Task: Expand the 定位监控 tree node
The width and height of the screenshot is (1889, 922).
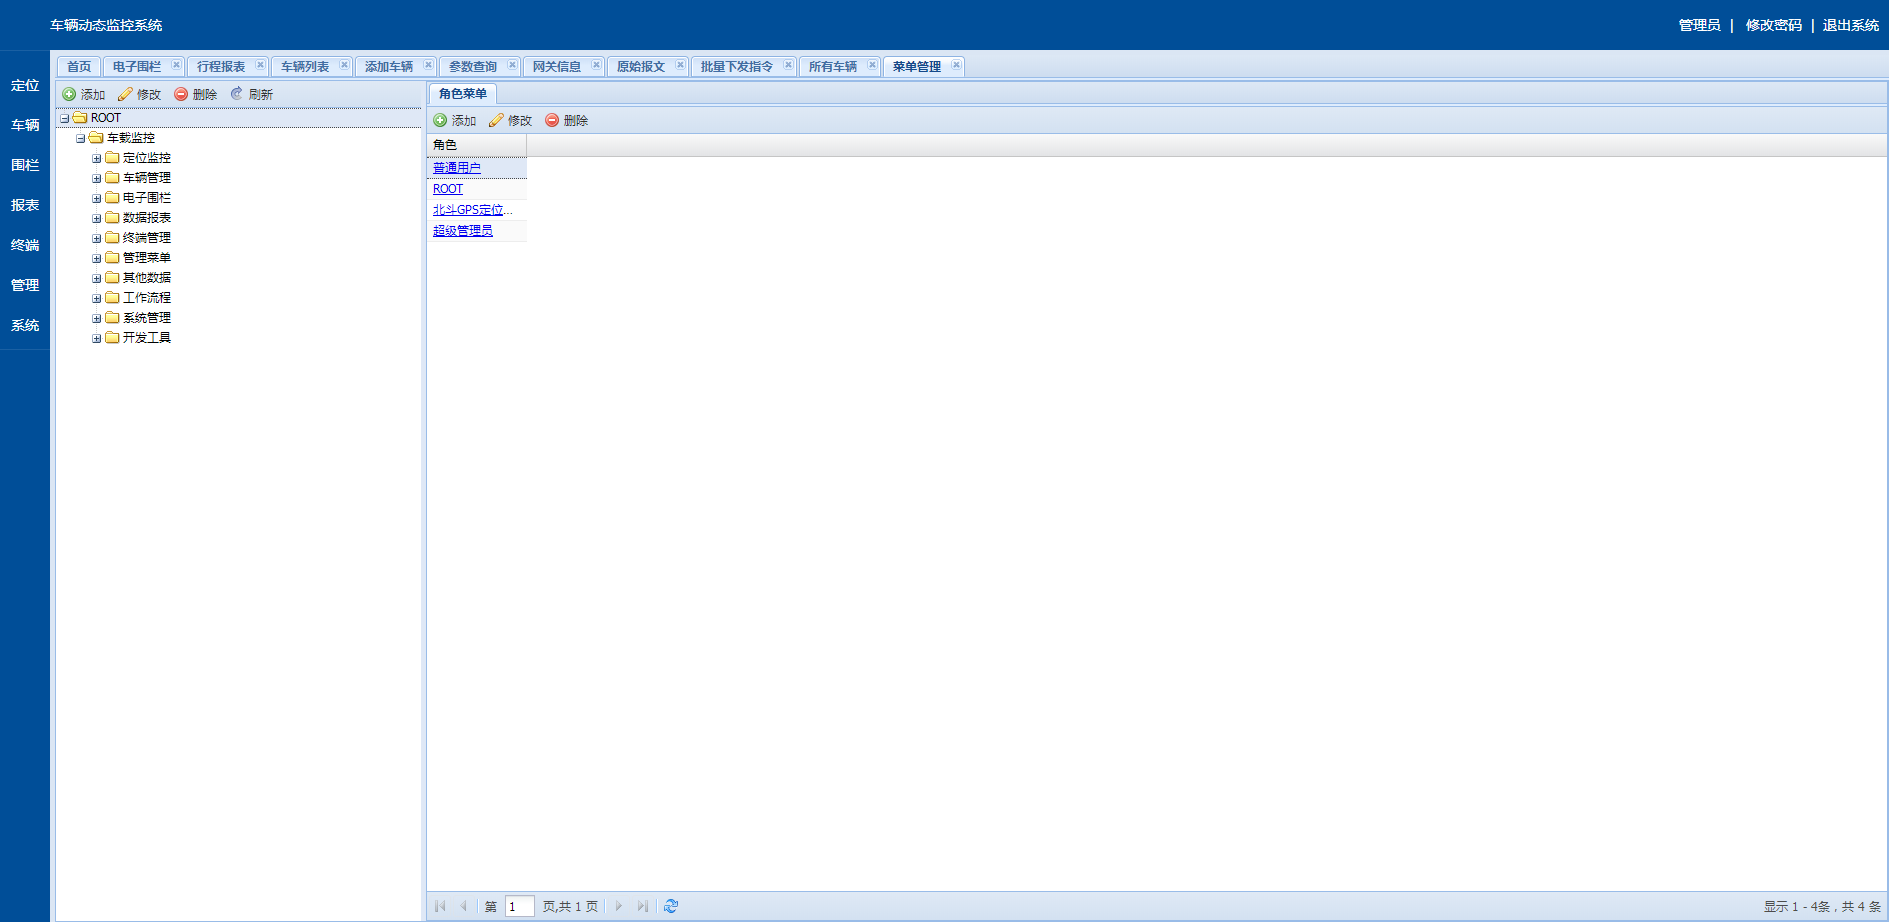Action: tap(97, 158)
